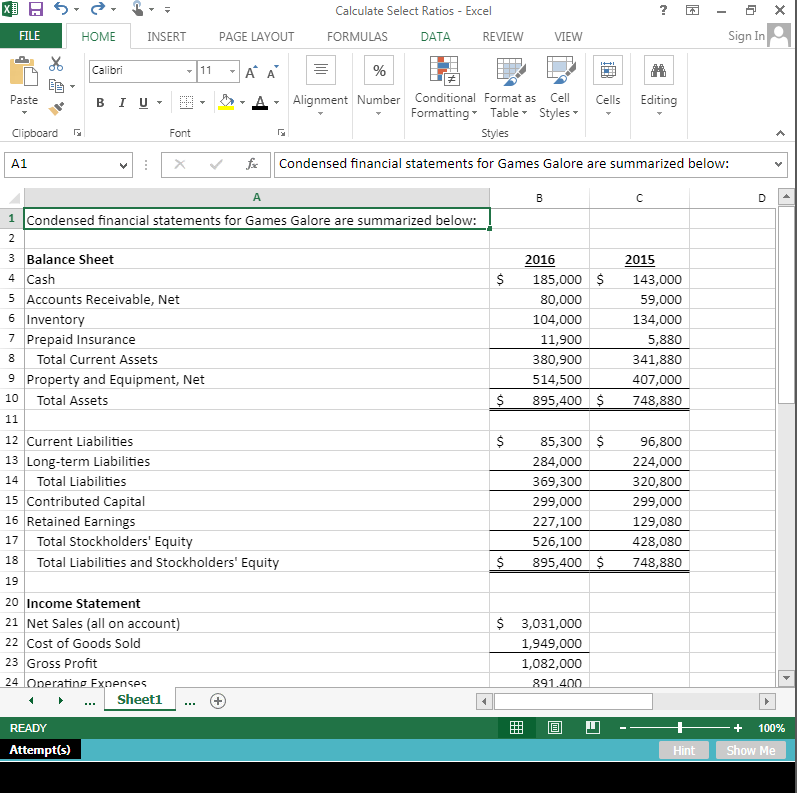Expand the Fill Color dropdown arrow
This screenshot has height=793, width=800.
(x=240, y=102)
